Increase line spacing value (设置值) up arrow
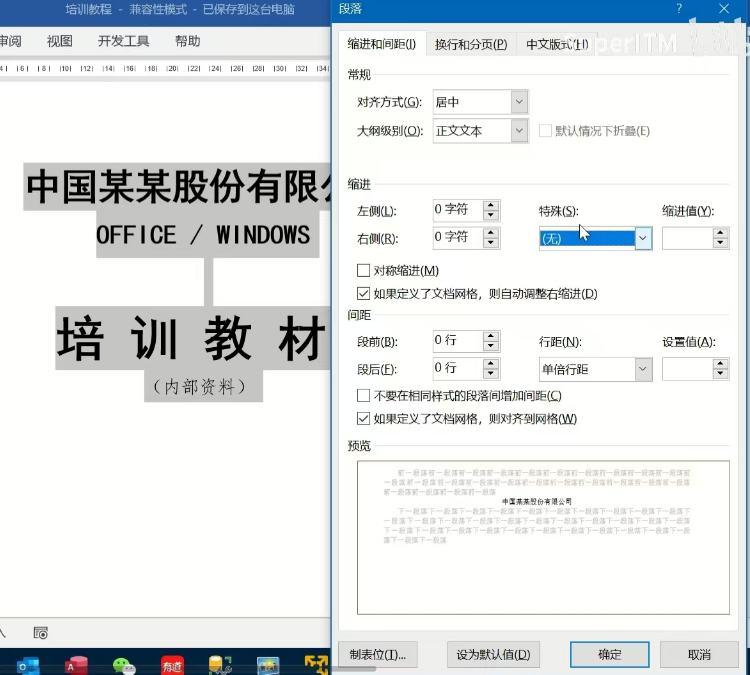The width and height of the screenshot is (750, 675). 720,364
